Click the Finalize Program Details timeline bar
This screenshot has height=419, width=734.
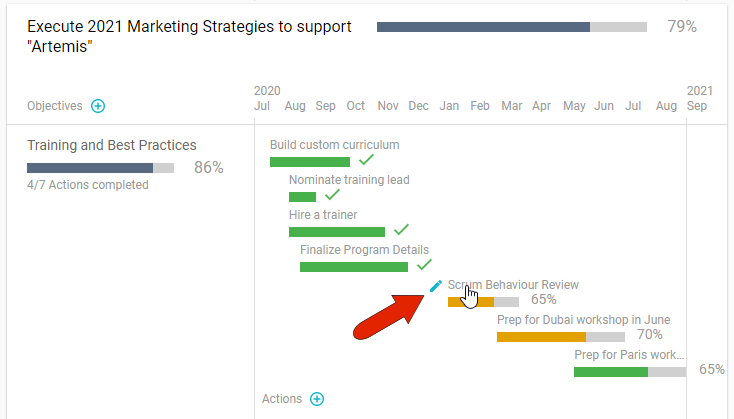coord(354,267)
